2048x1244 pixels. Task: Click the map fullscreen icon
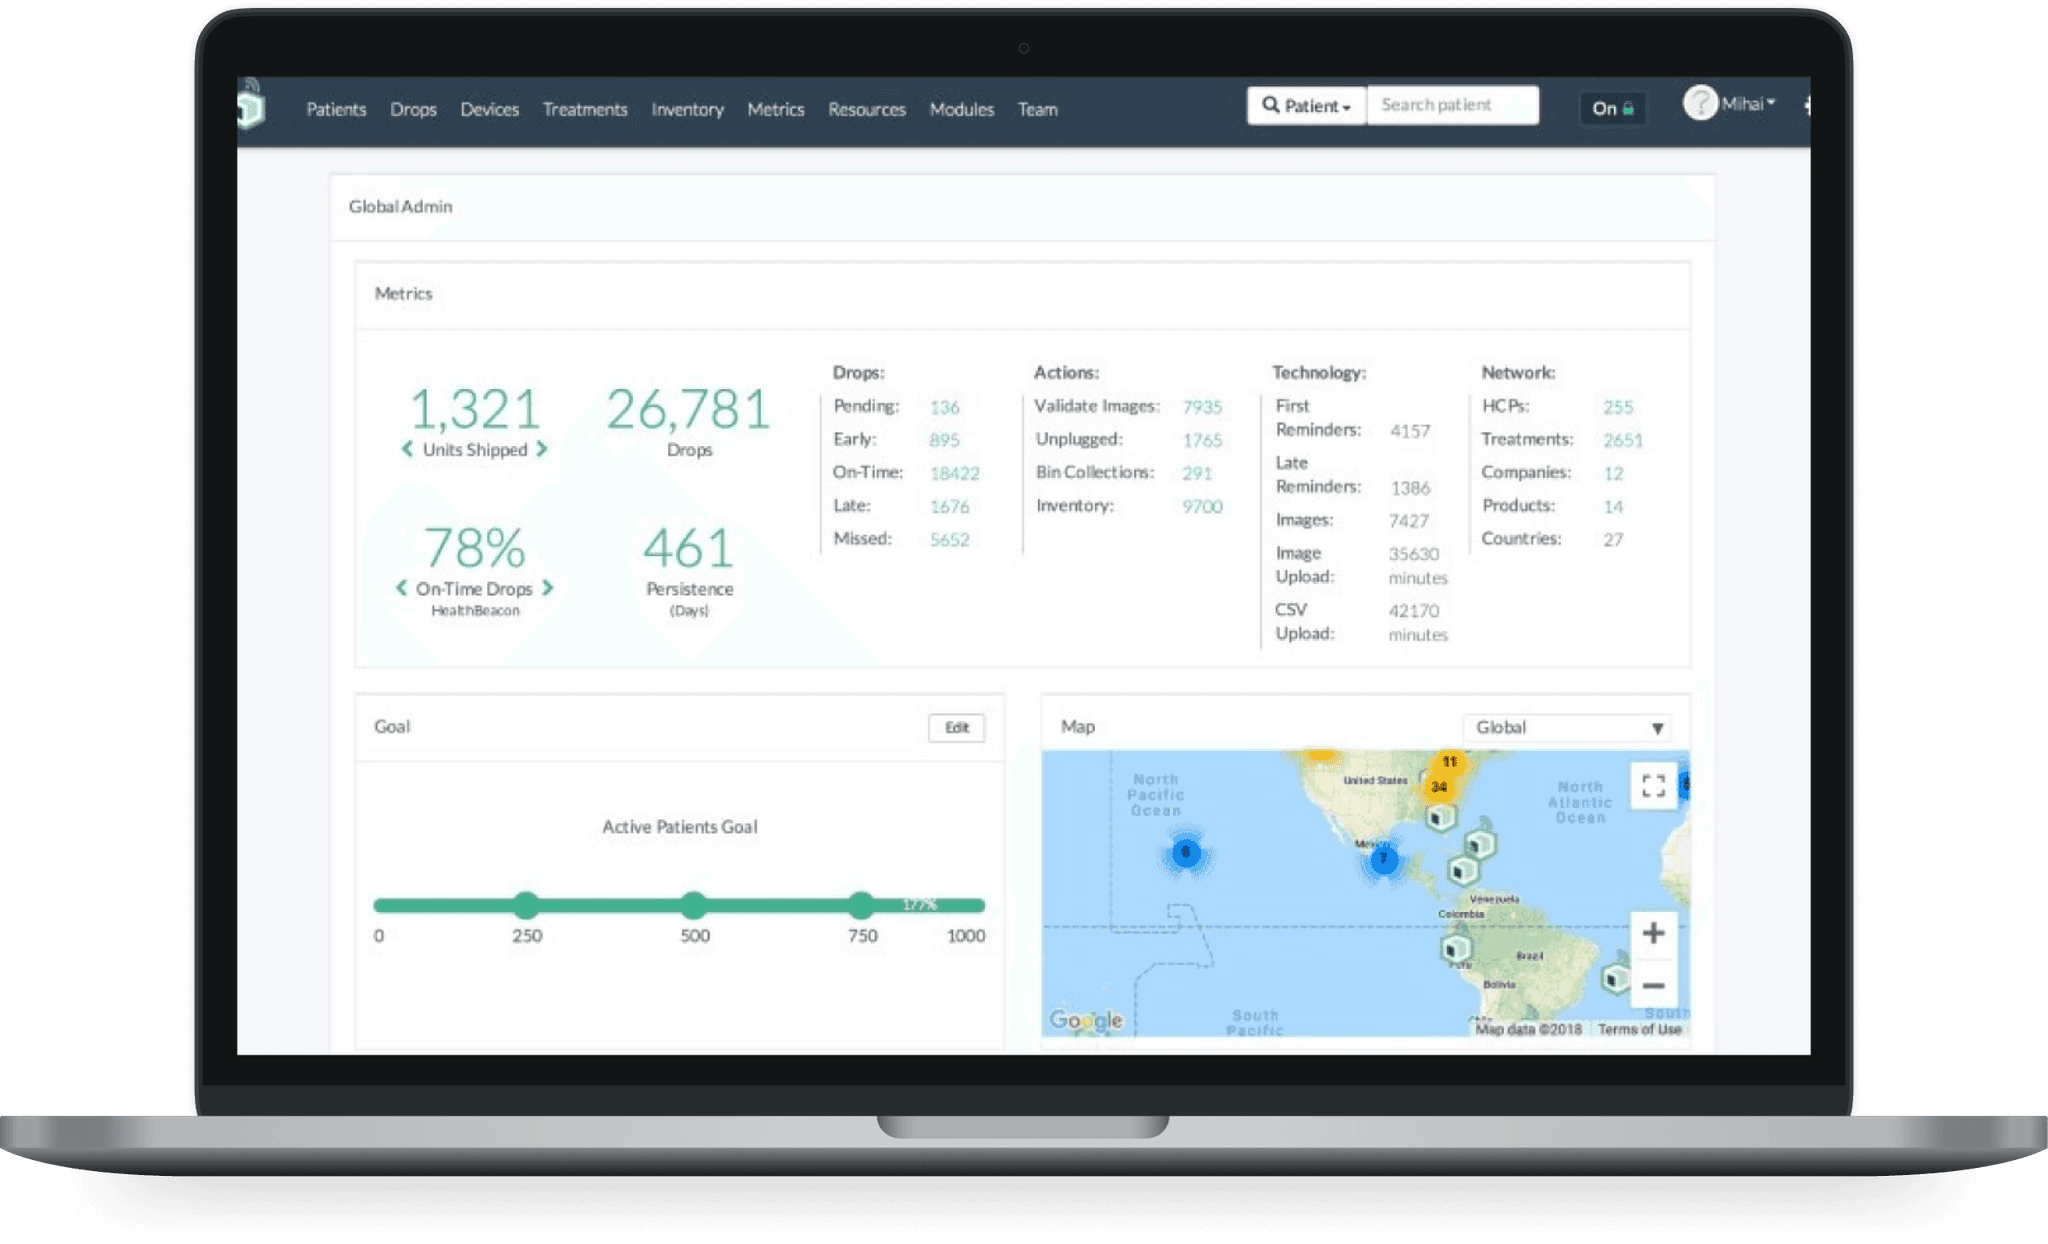(x=1653, y=786)
